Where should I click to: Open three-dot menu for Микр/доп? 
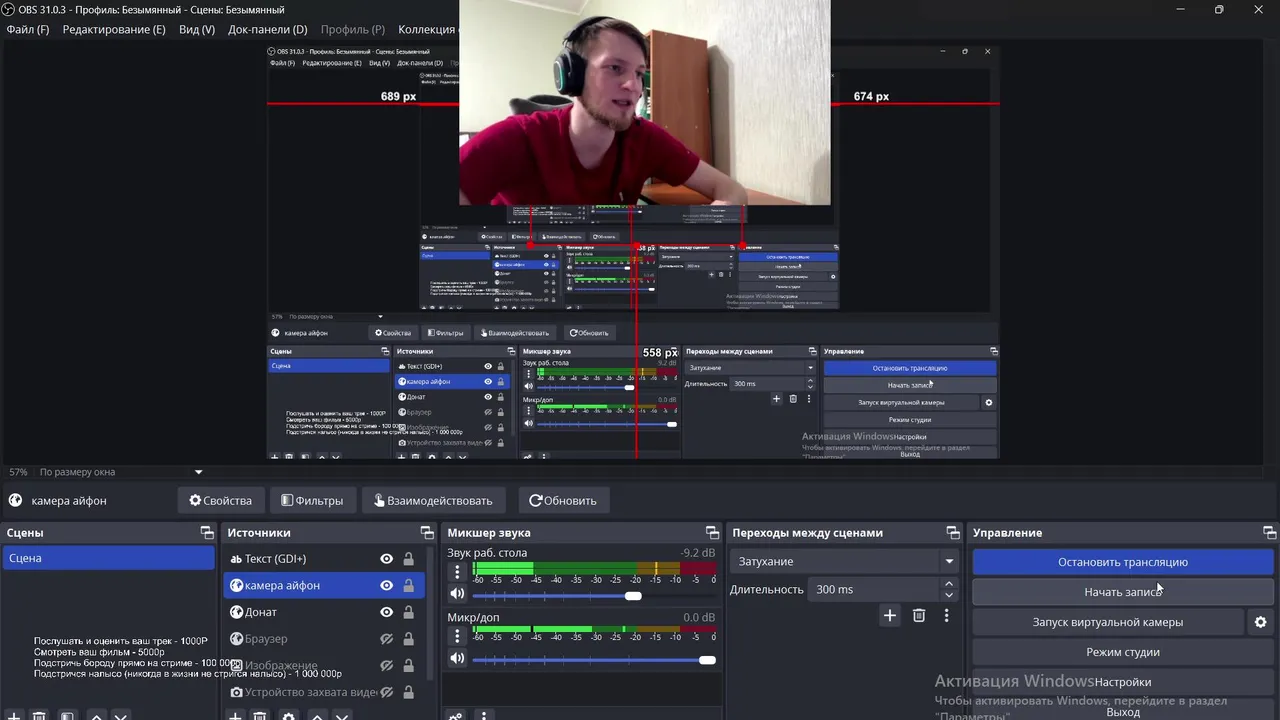pyautogui.click(x=457, y=636)
